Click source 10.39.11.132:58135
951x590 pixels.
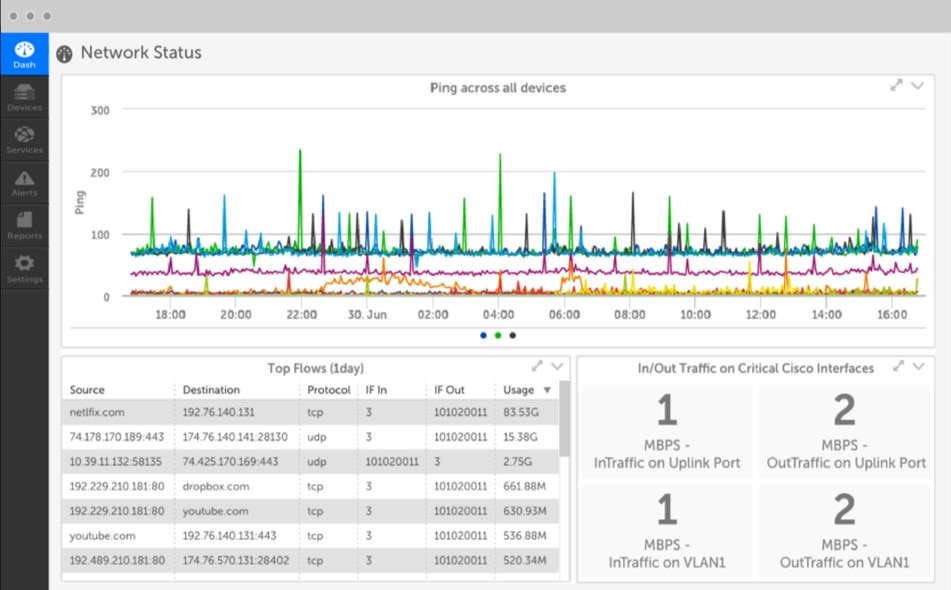click(115, 462)
